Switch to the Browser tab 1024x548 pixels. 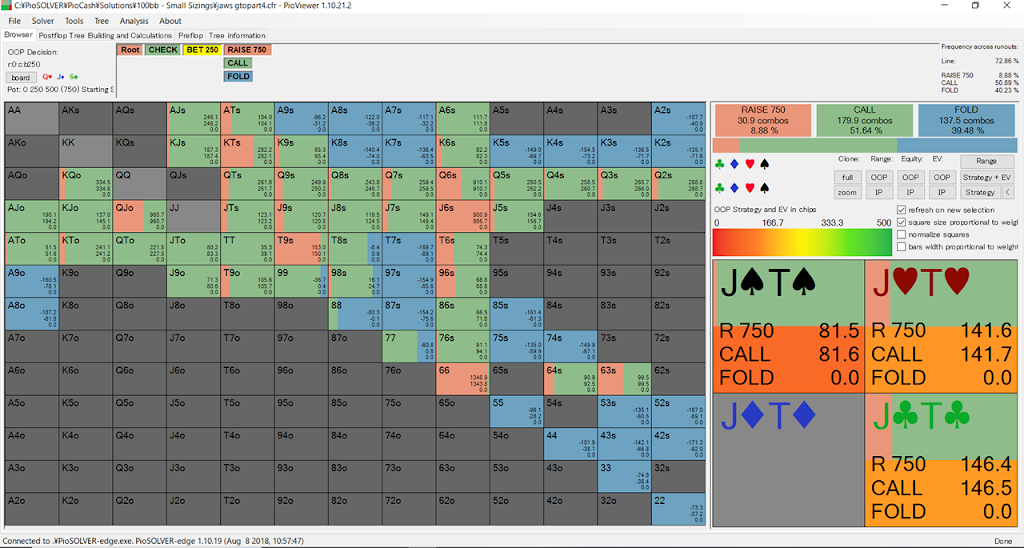[18, 35]
